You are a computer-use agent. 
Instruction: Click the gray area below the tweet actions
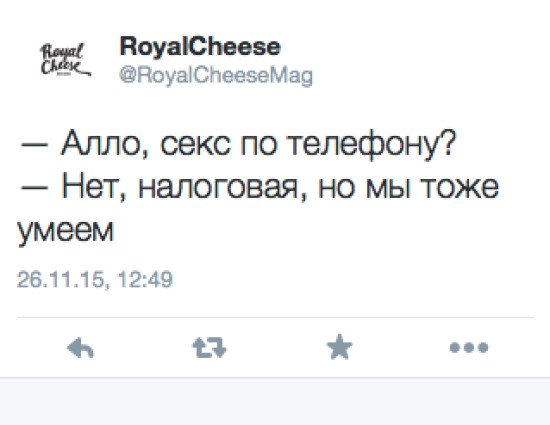pos(275,402)
